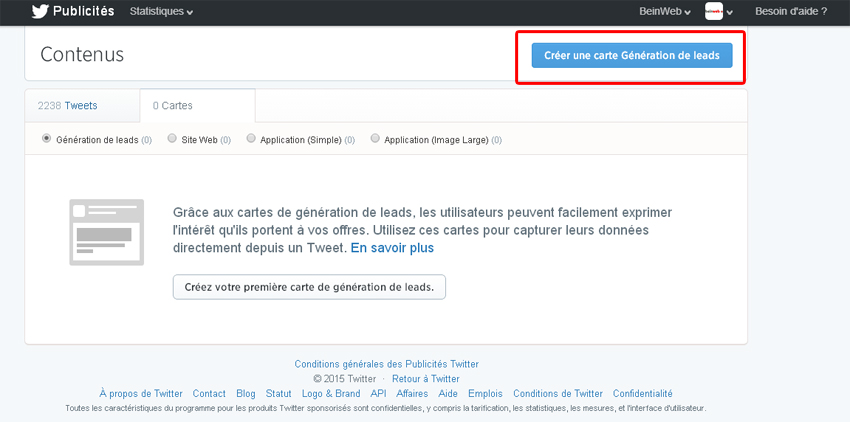Select the Site Web radio button
This screenshot has height=422, width=850.
coord(173,139)
